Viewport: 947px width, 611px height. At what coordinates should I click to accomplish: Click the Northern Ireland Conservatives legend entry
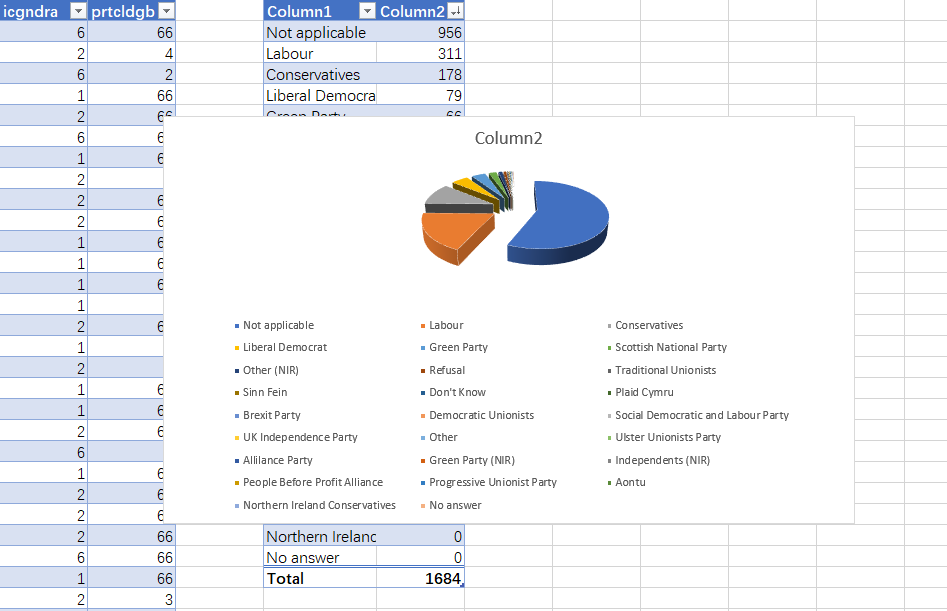pos(319,505)
